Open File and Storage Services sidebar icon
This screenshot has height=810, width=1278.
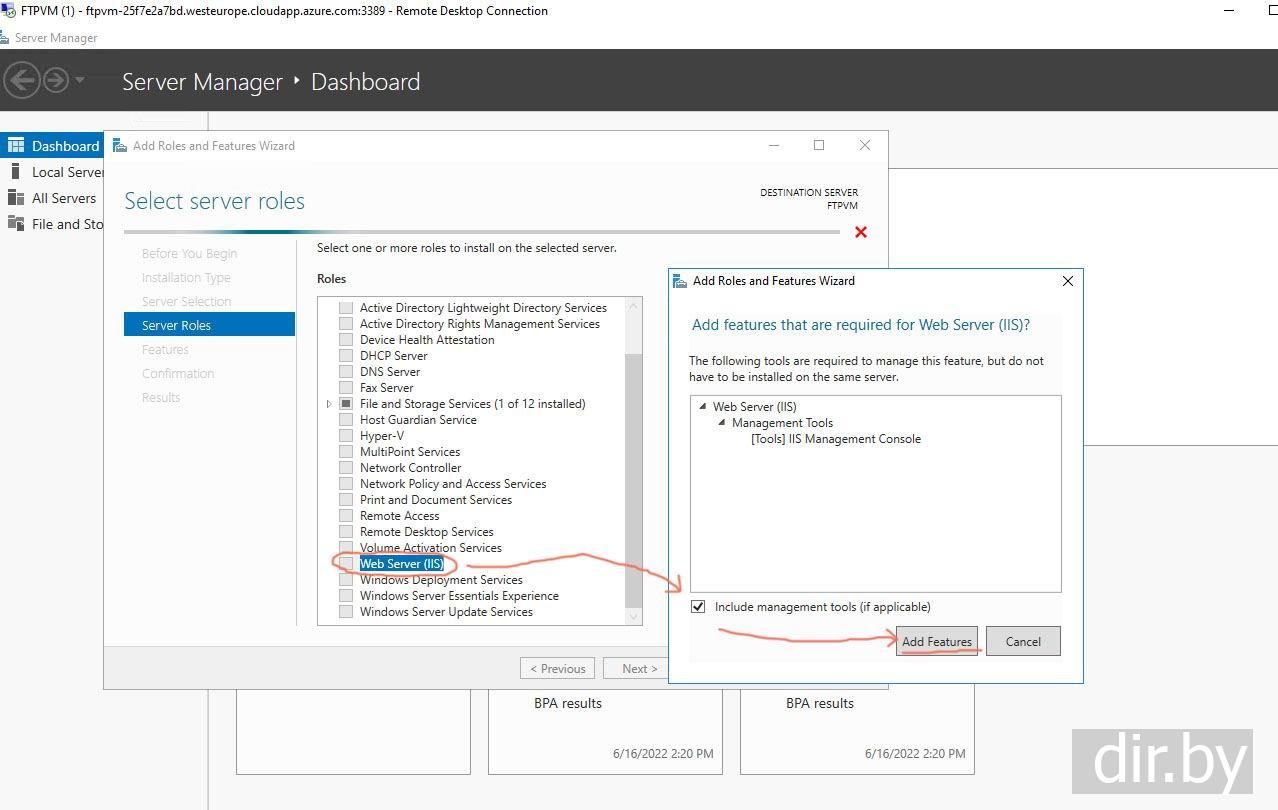coord(16,224)
